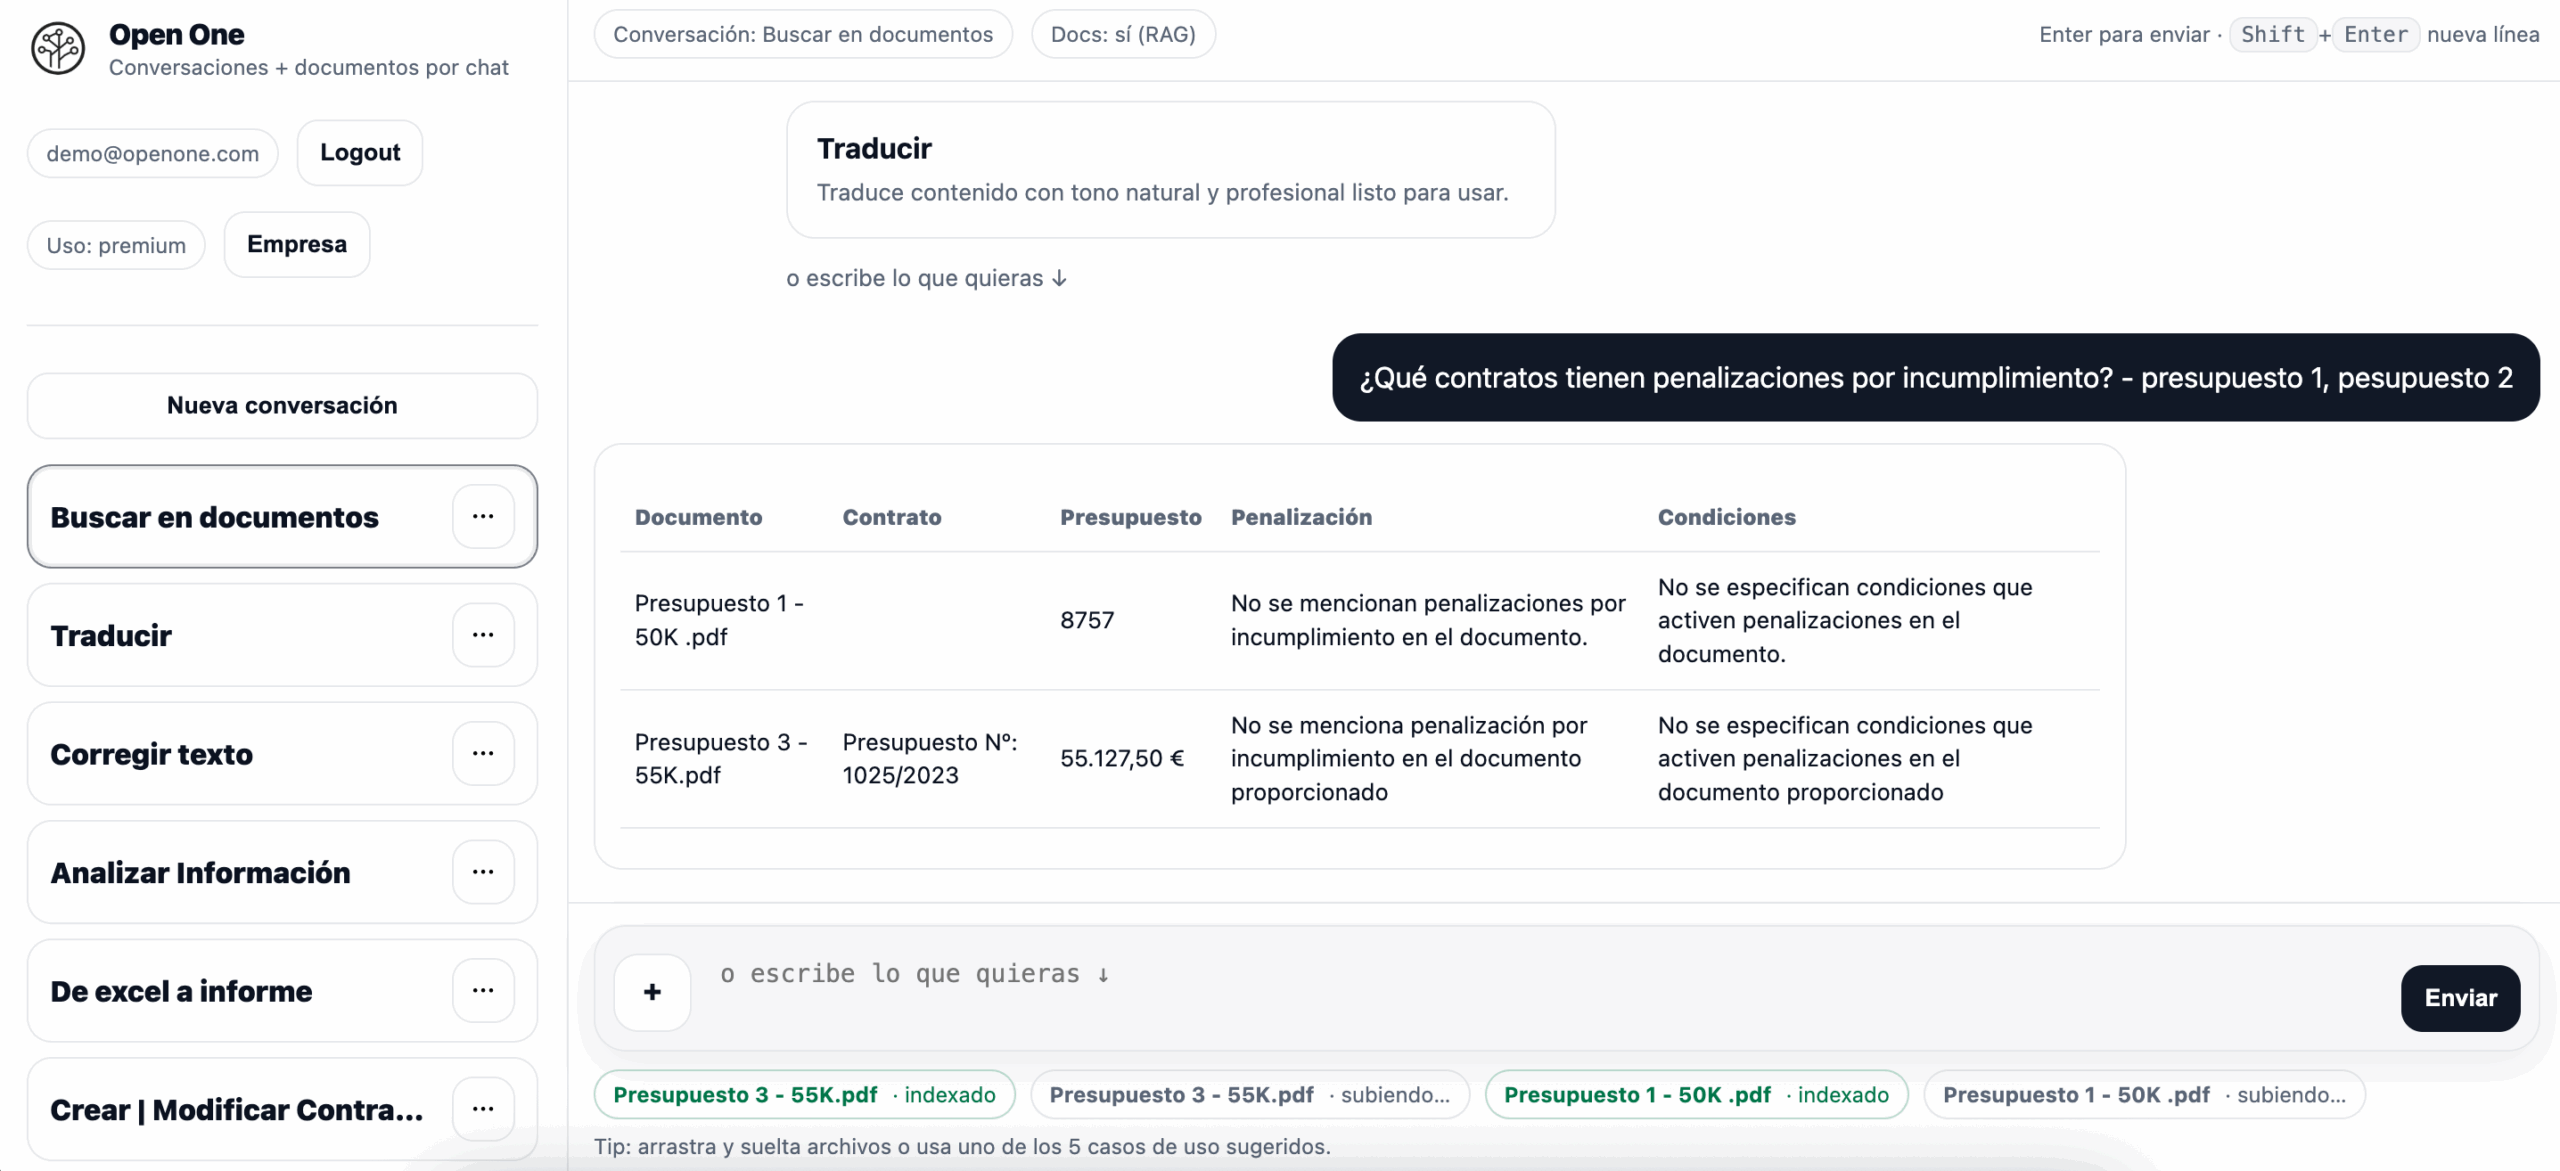
Task: Click the Open One tree logo
Action: (58, 48)
